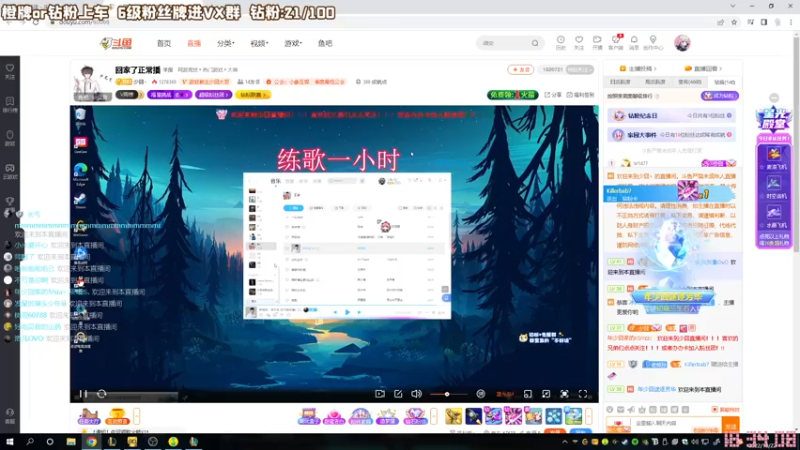Click the streamer avatar thumbnail
This screenshot has width=800, height=450.
tap(92, 82)
